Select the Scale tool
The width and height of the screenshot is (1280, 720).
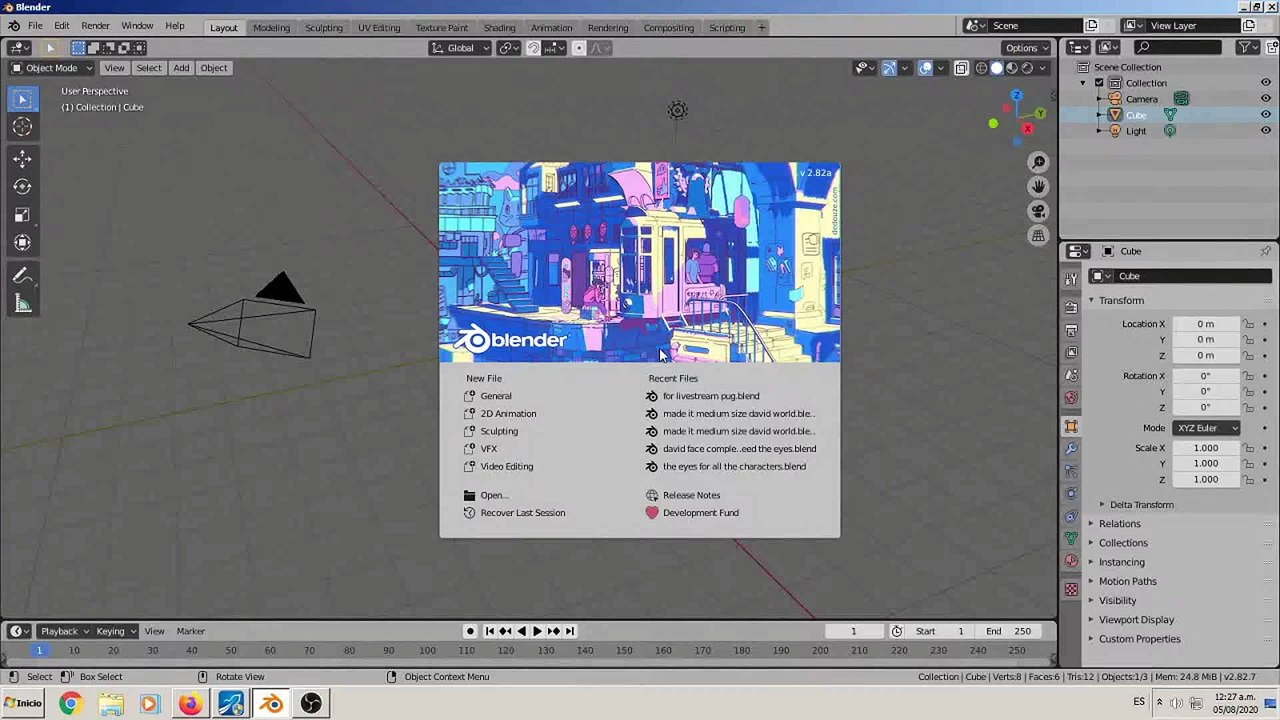[22, 214]
